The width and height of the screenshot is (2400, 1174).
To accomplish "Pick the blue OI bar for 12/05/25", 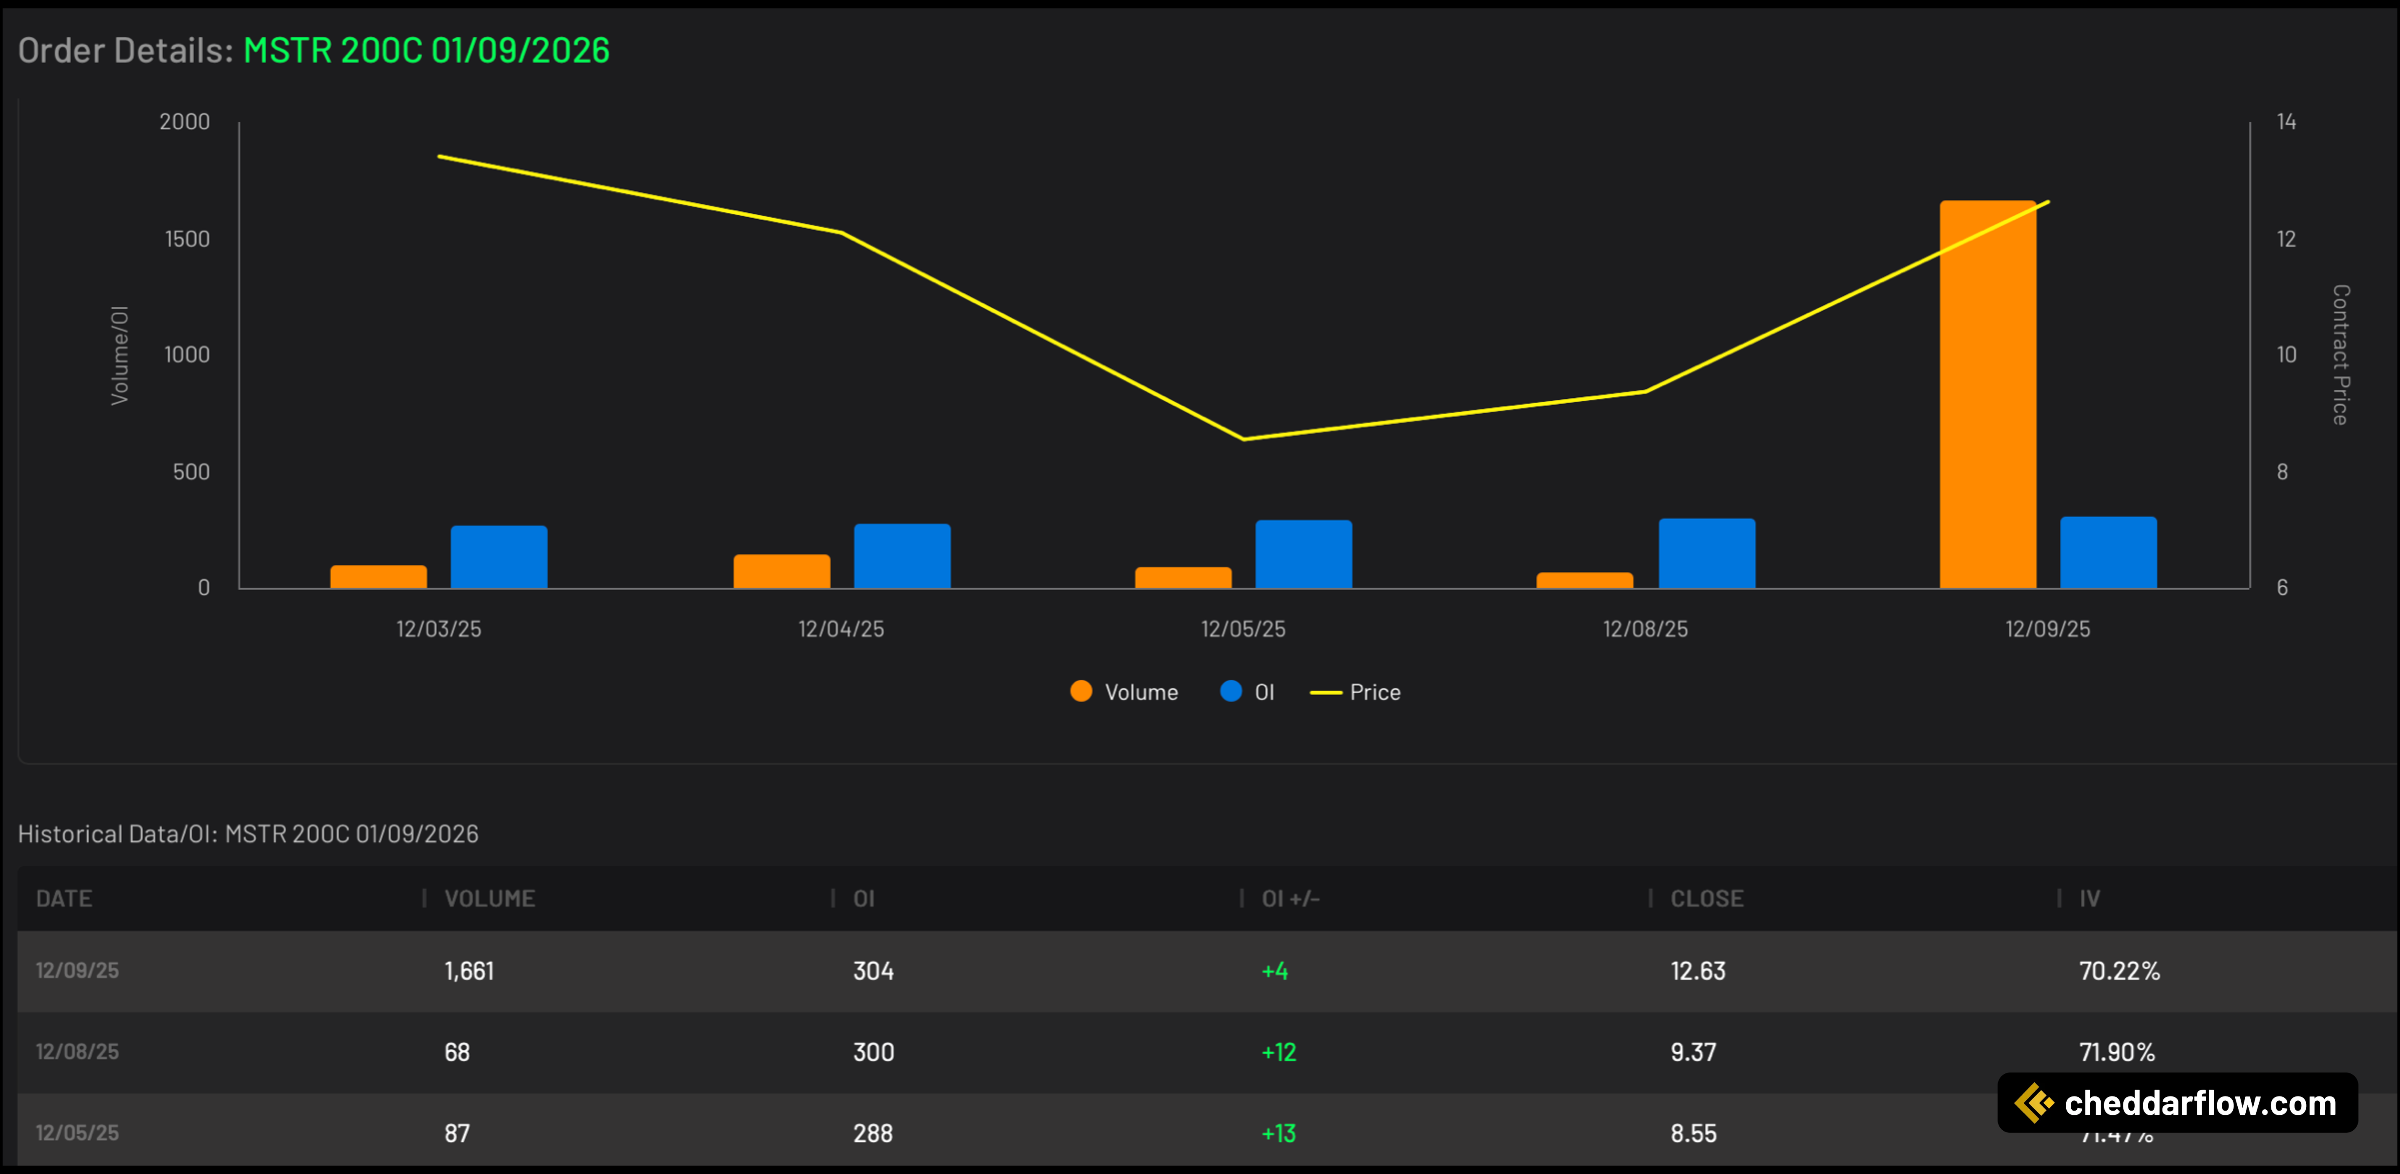I will (x=1304, y=554).
